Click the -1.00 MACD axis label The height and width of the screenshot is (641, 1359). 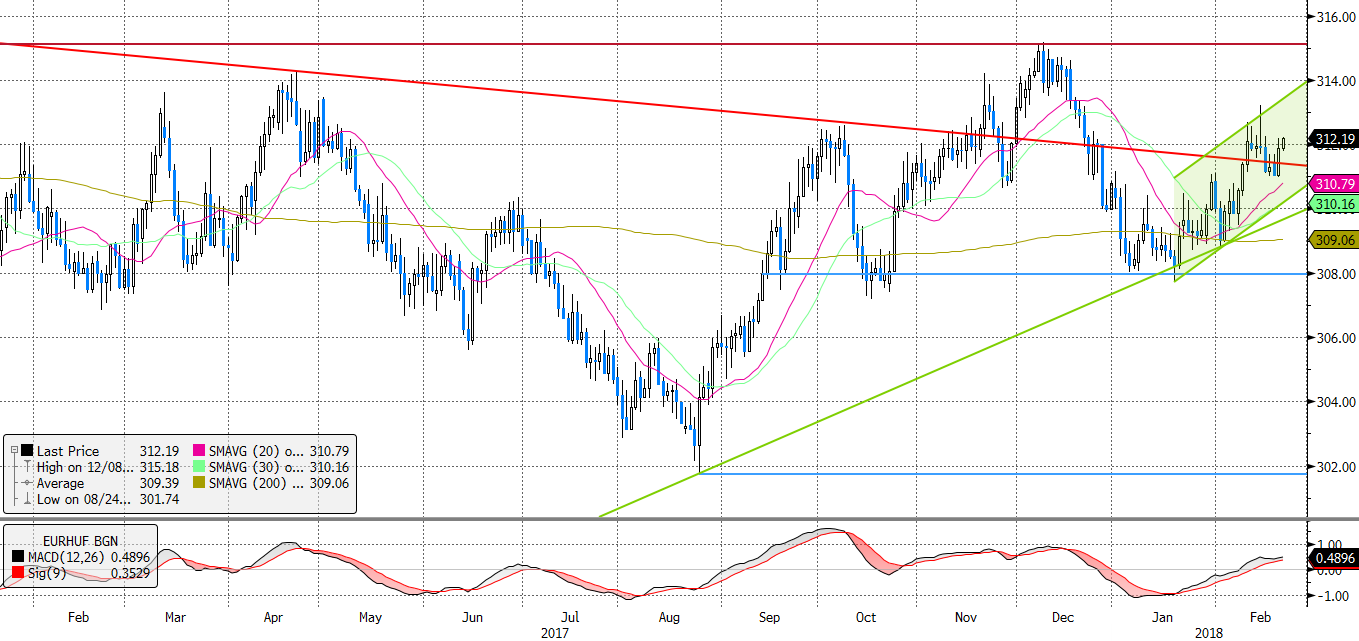pyautogui.click(x=1332, y=596)
